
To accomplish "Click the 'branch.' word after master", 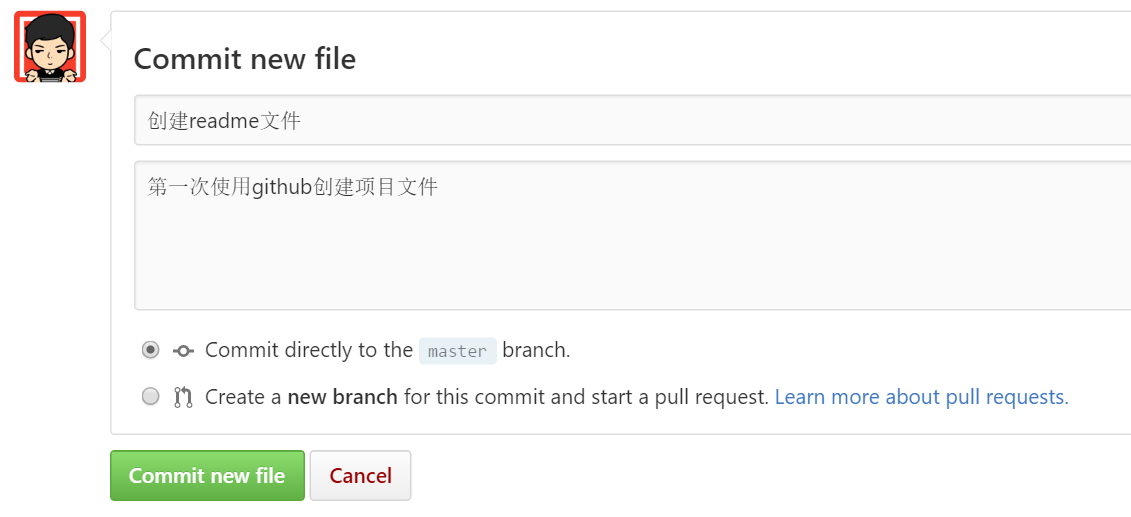I will click(536, 350).
